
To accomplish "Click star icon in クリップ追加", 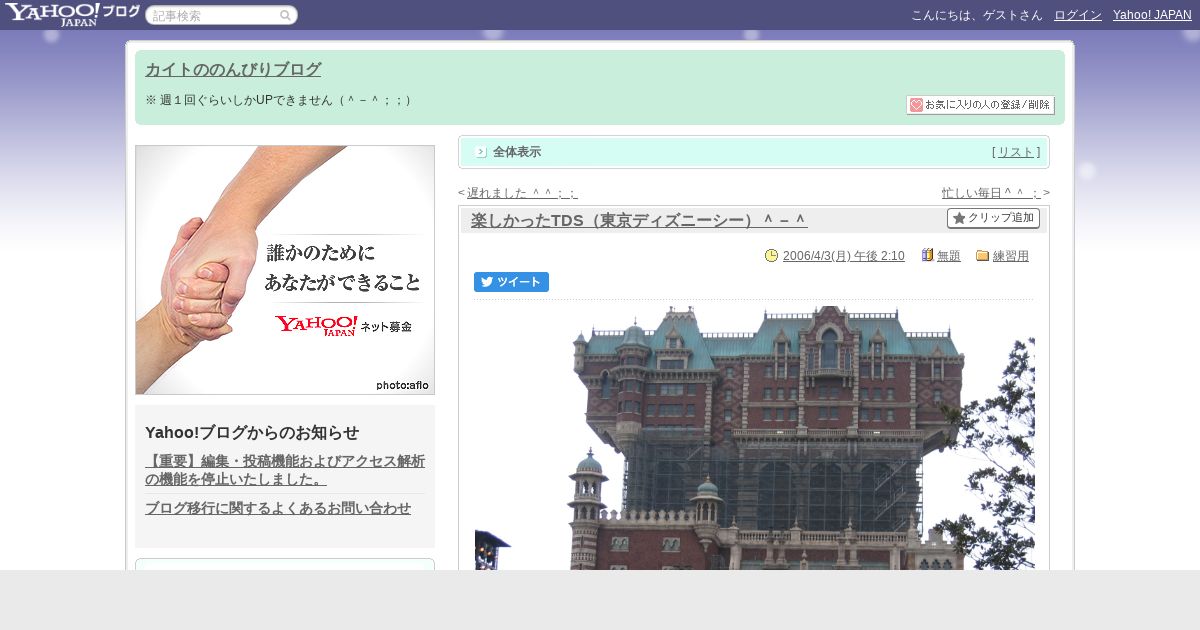I will point(959,218).
